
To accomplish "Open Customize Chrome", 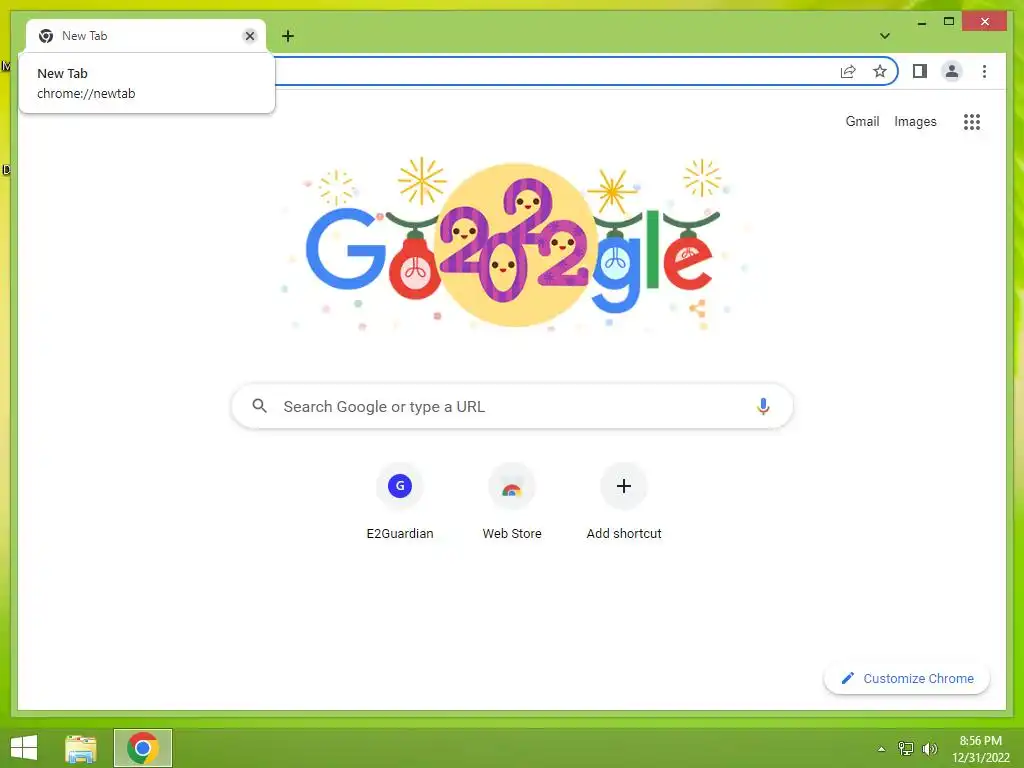I will (x=907, y=679).
